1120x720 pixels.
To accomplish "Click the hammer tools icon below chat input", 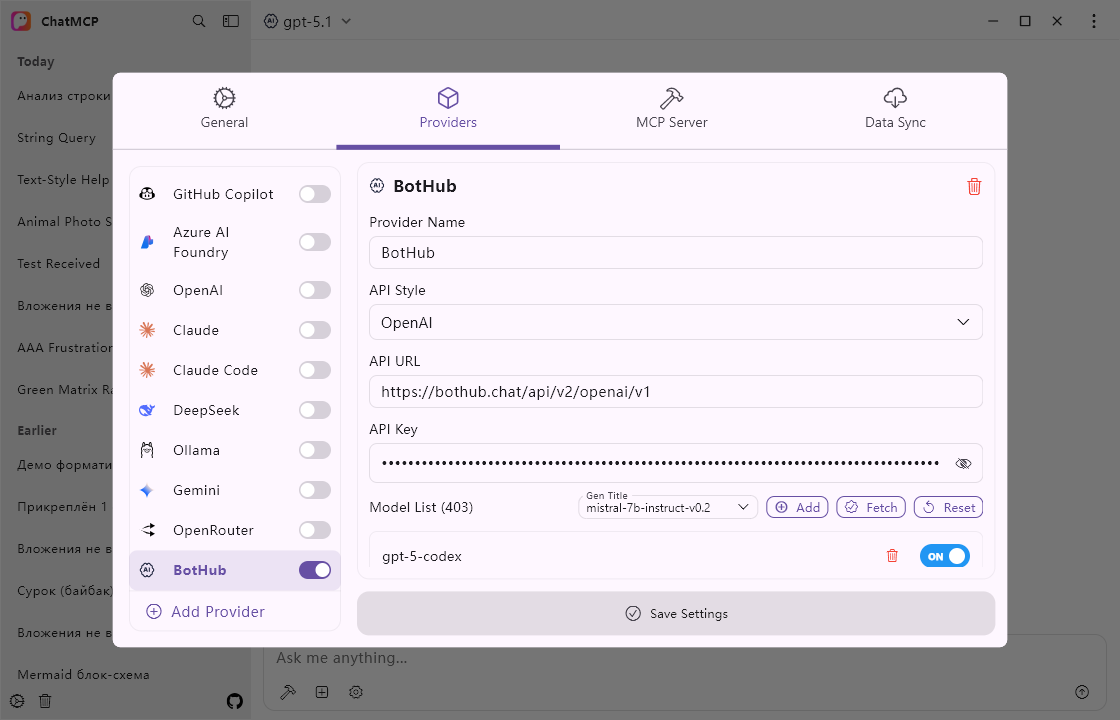I will pyautogui.click(x=288, y=692).
